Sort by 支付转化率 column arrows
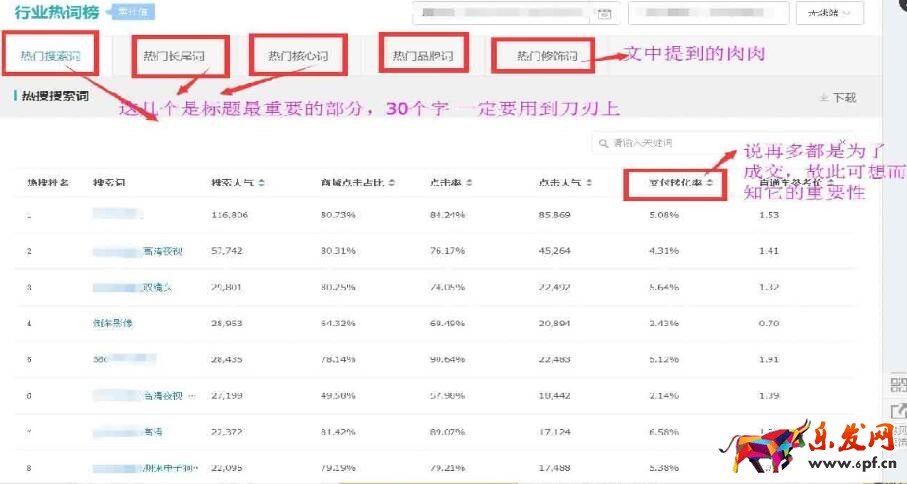Screen dimensions: 907x484 point(709,183)
